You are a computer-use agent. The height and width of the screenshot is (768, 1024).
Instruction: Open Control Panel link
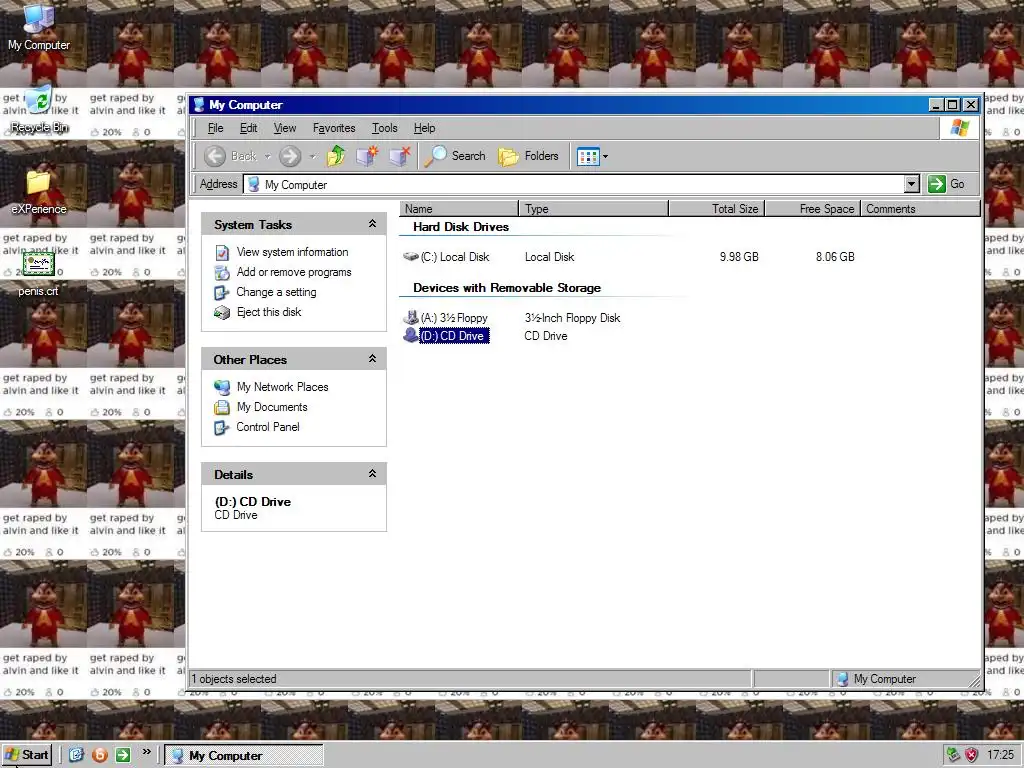click(x=268, y=427)
